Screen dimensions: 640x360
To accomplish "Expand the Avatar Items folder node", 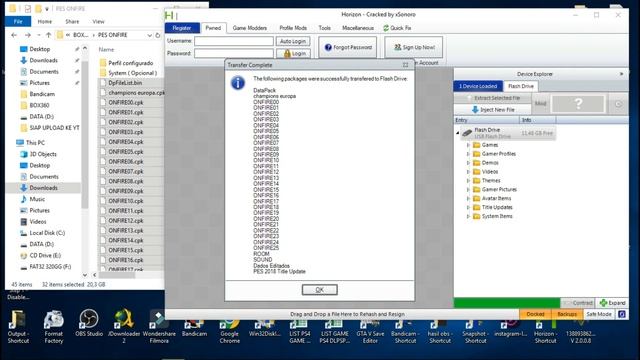I will click(468, 198).
